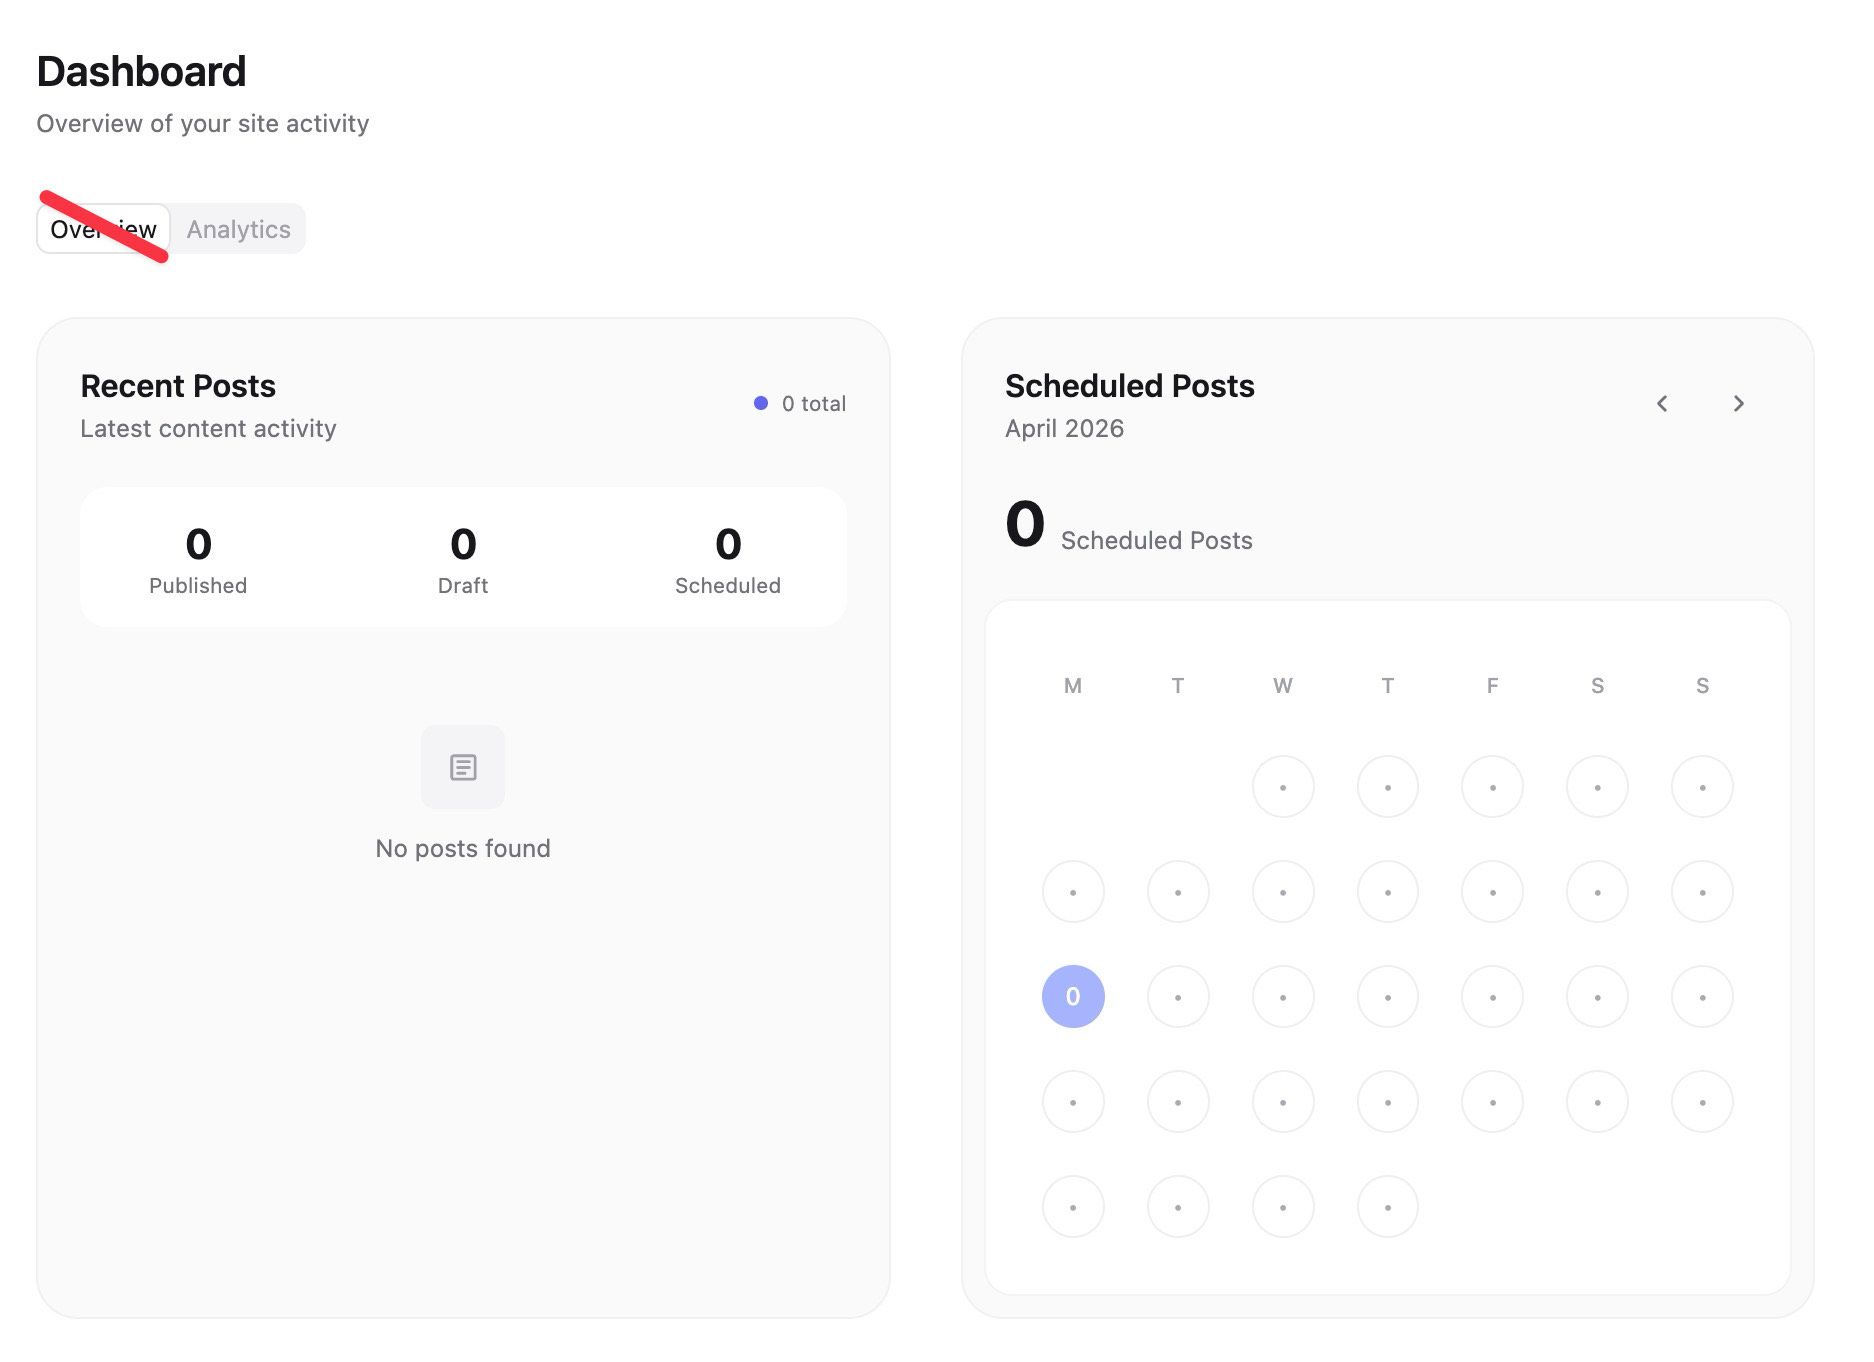
Task: Click the April 2026 month label
Action: tap(1064, 428)
